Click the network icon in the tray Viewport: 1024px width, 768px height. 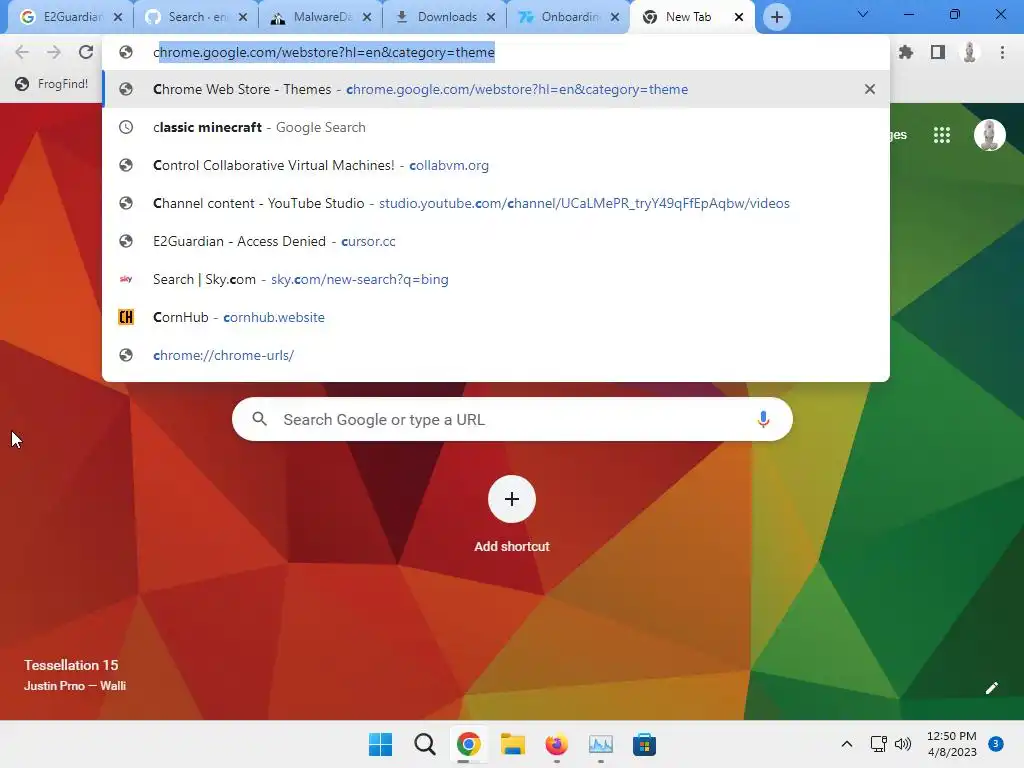coord(878,744)
